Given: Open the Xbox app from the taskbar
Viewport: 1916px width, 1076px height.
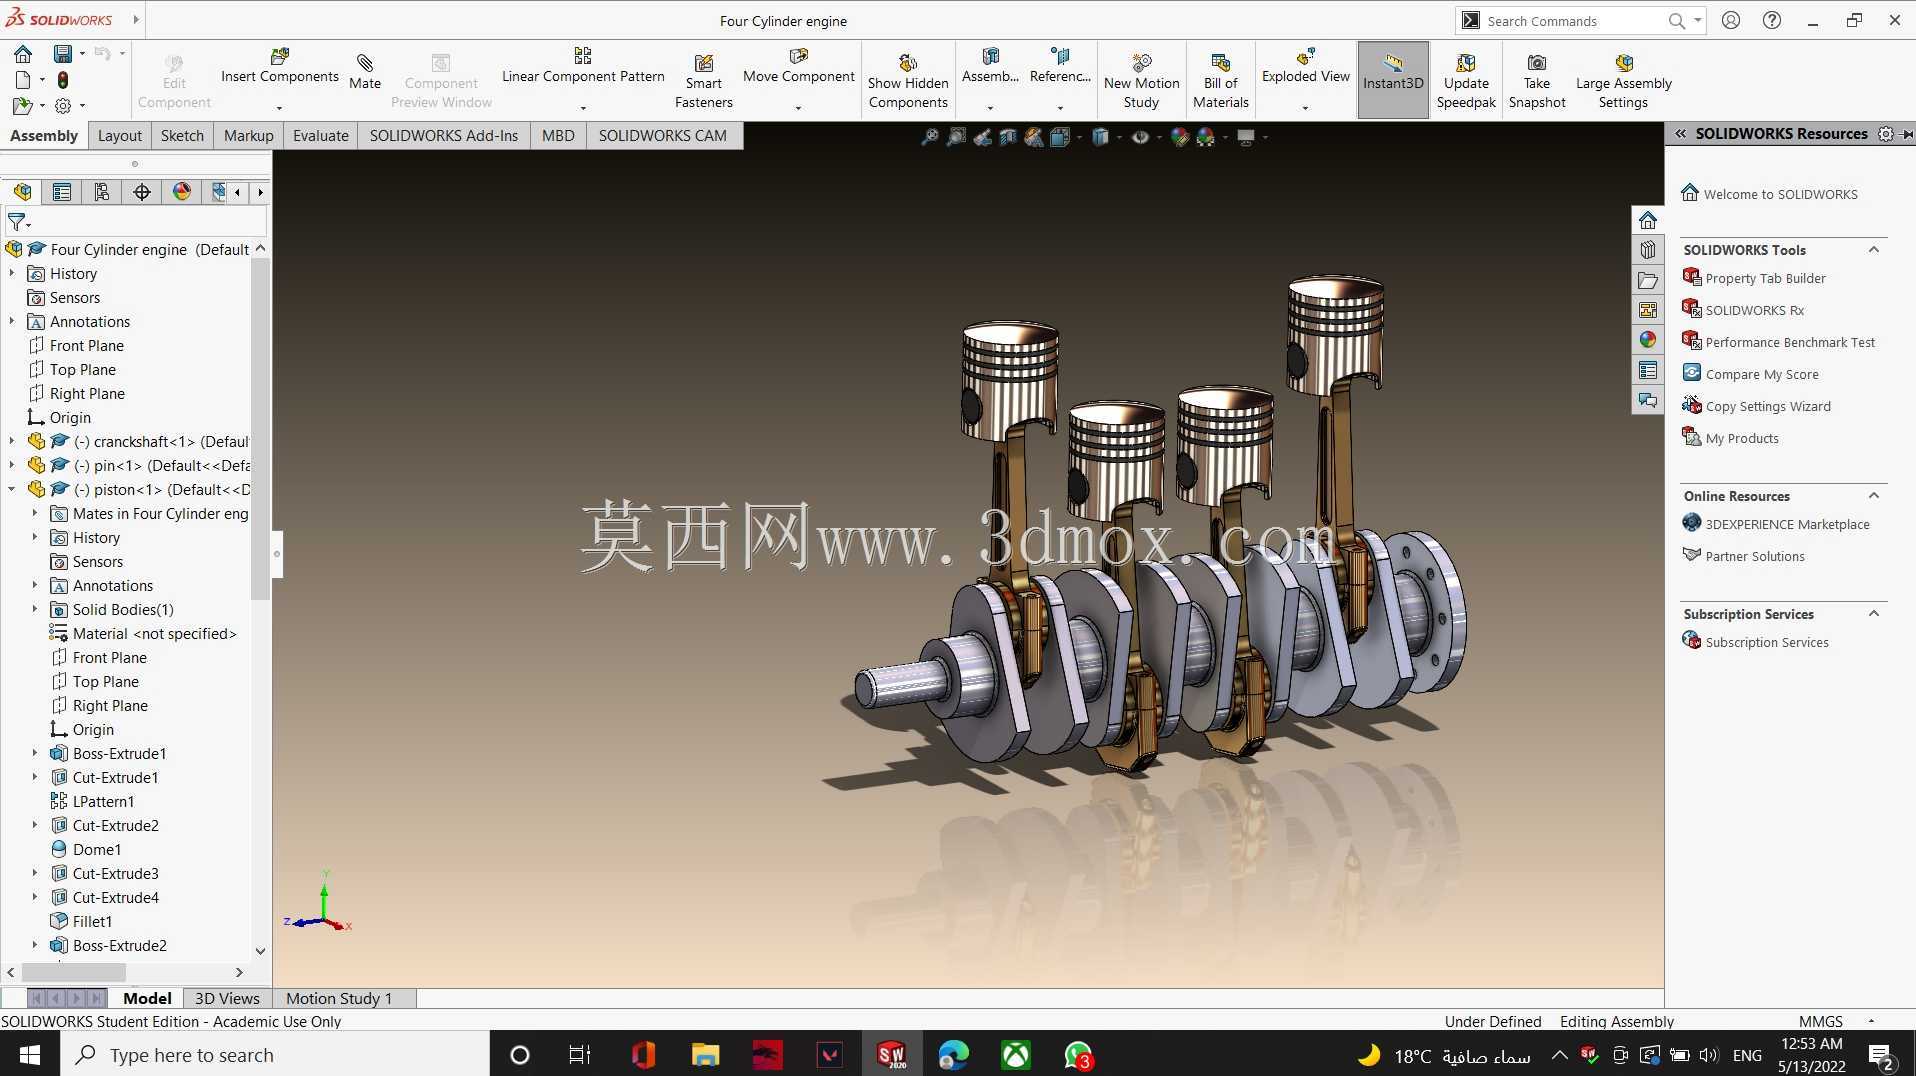Looking at the screenshot, I should pyautogui.click(x=1016, y=1054).
